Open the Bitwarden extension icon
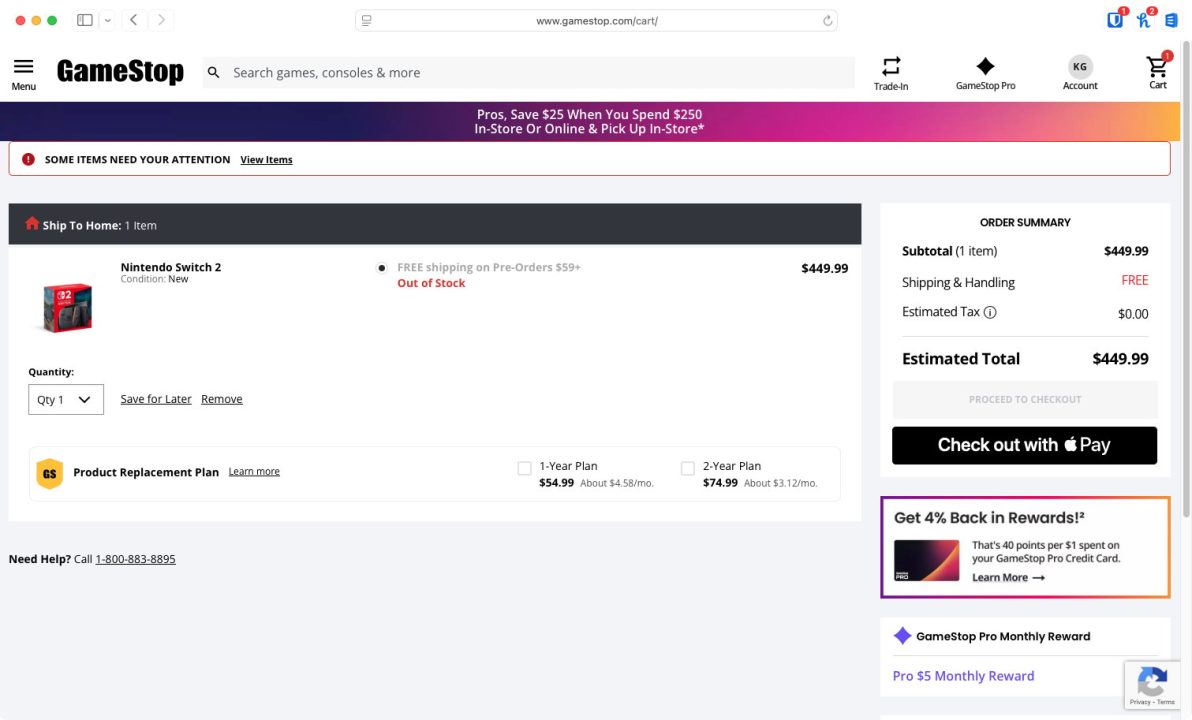This screenshot has height=720, width=1192. pyautogui.click(x=1114, y=18)
